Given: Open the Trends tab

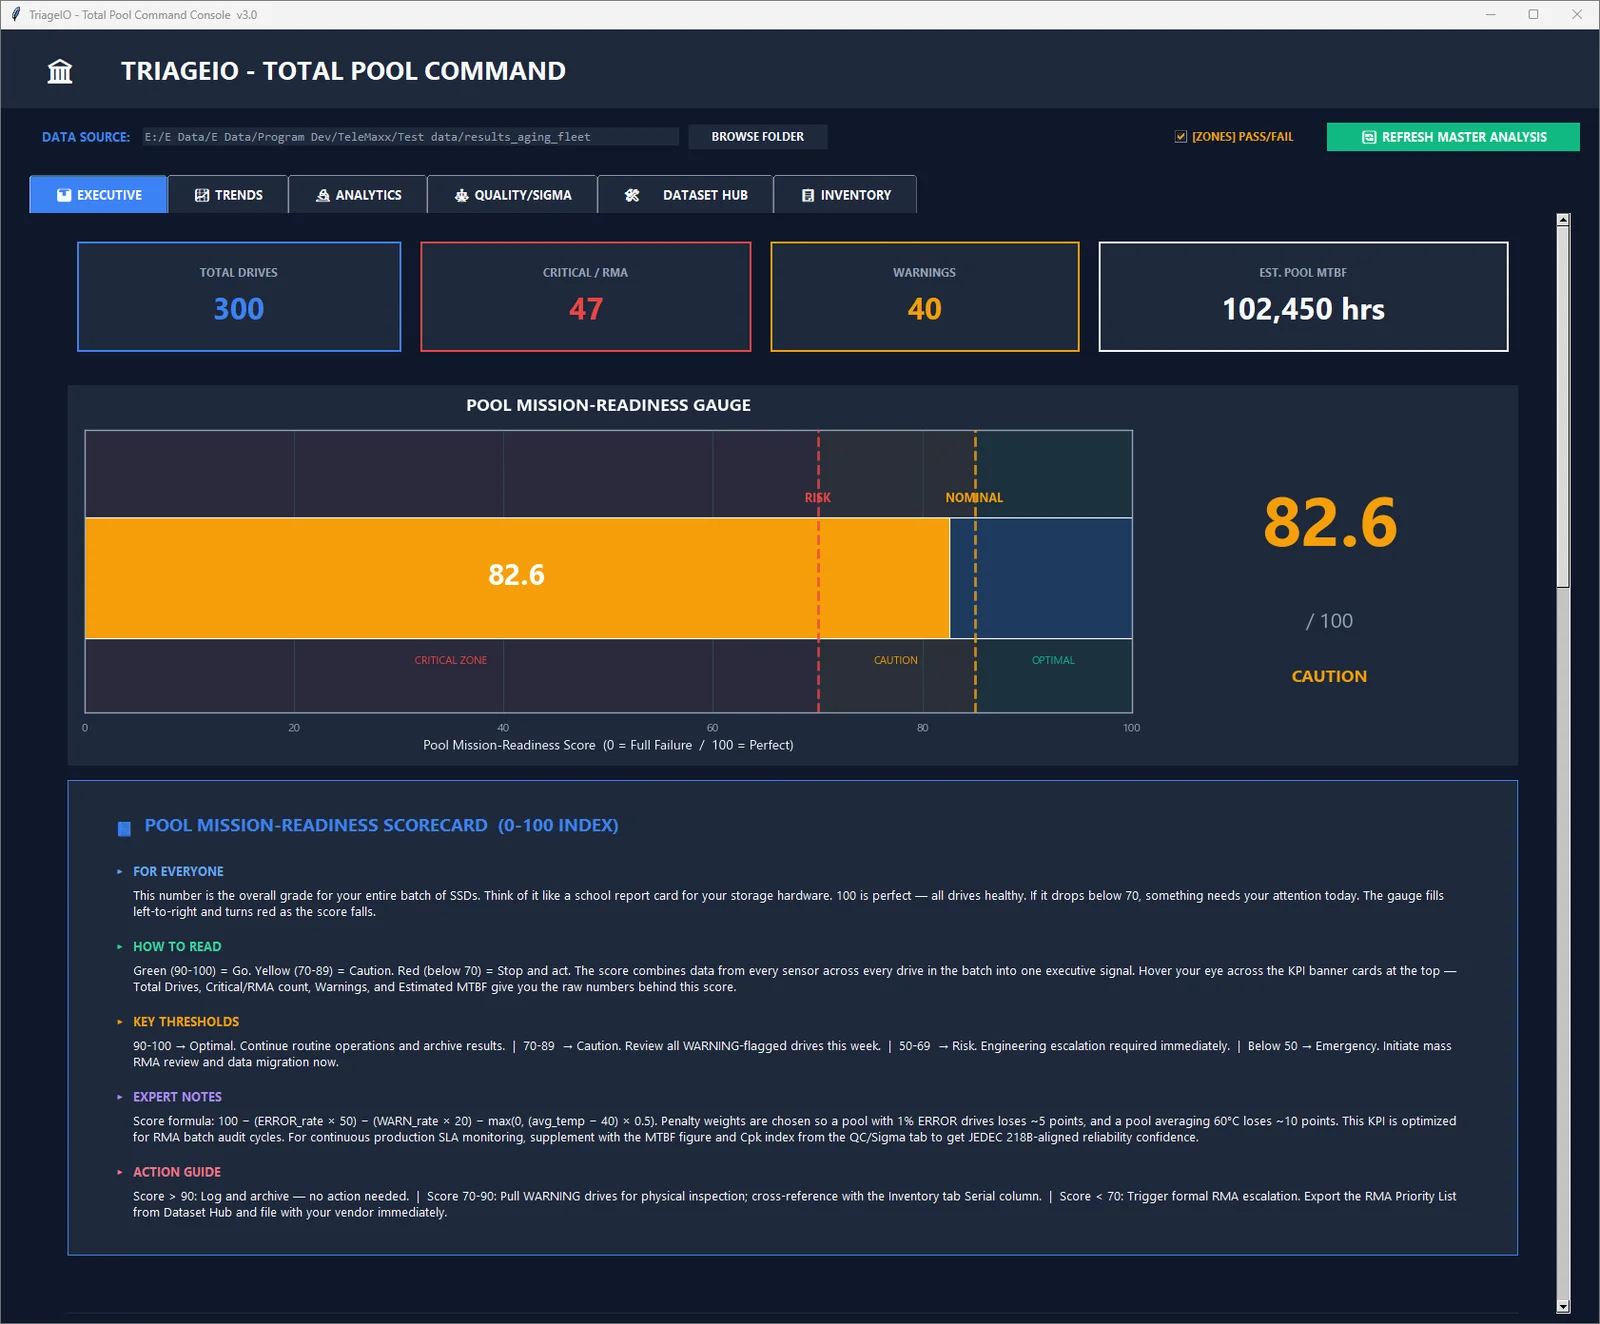Looking at the screenshot, I should (x=228, y=195).
